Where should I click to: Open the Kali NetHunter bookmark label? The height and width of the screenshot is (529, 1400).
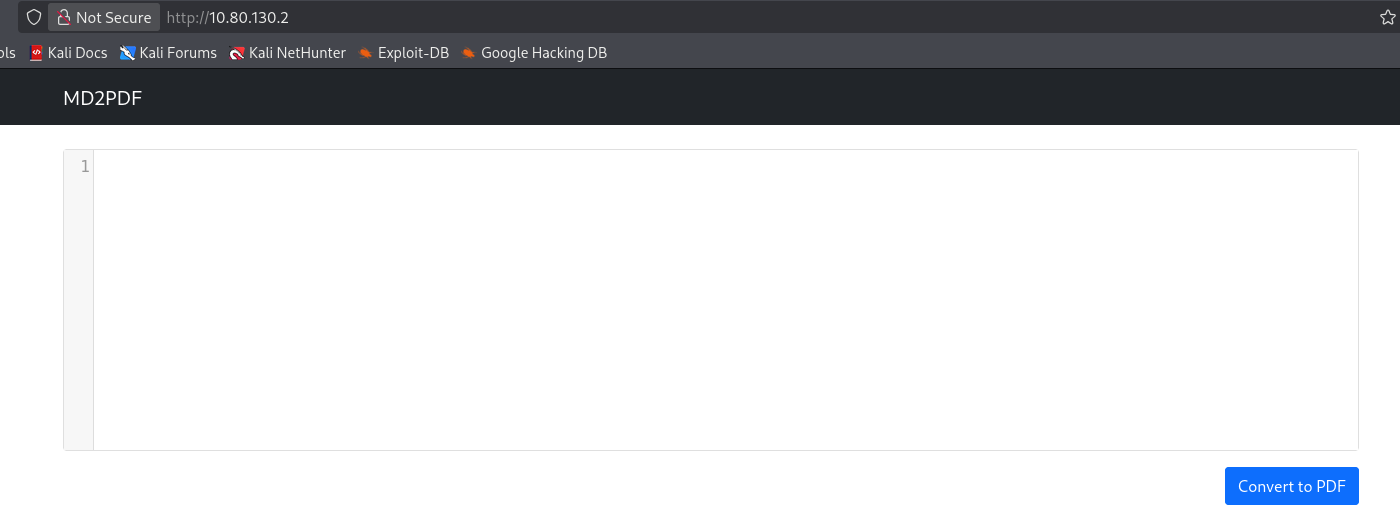click(297, 53)
